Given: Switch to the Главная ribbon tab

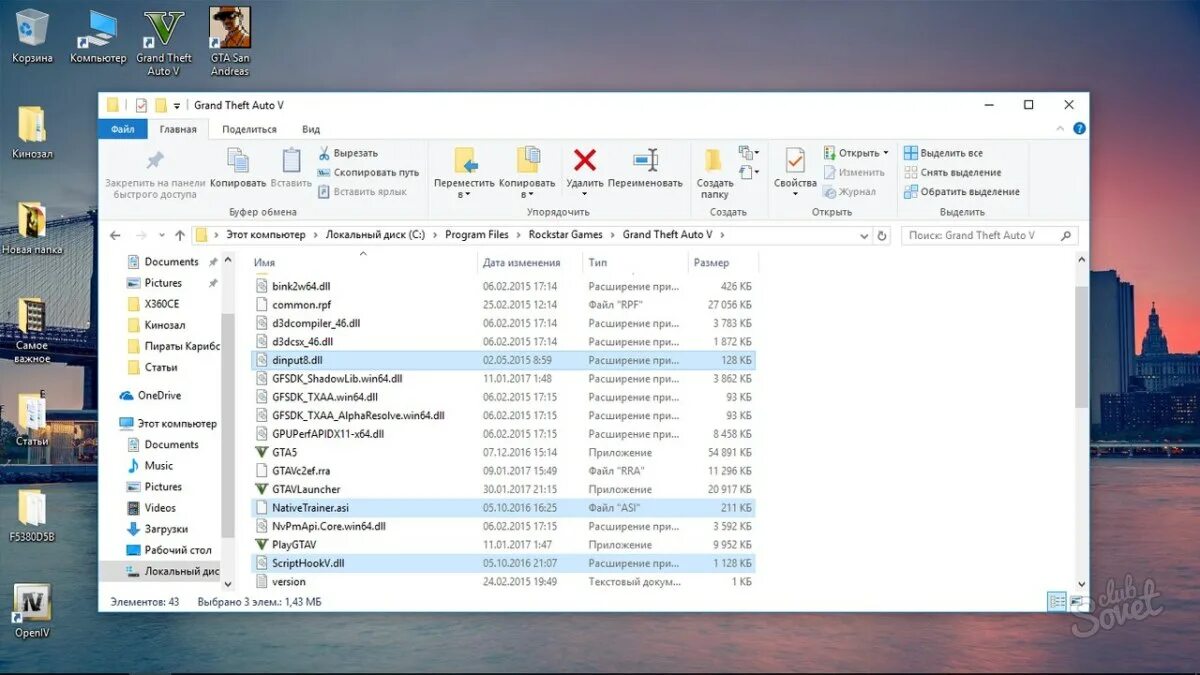Looking at the screenshot, I should tap(178, 129).
